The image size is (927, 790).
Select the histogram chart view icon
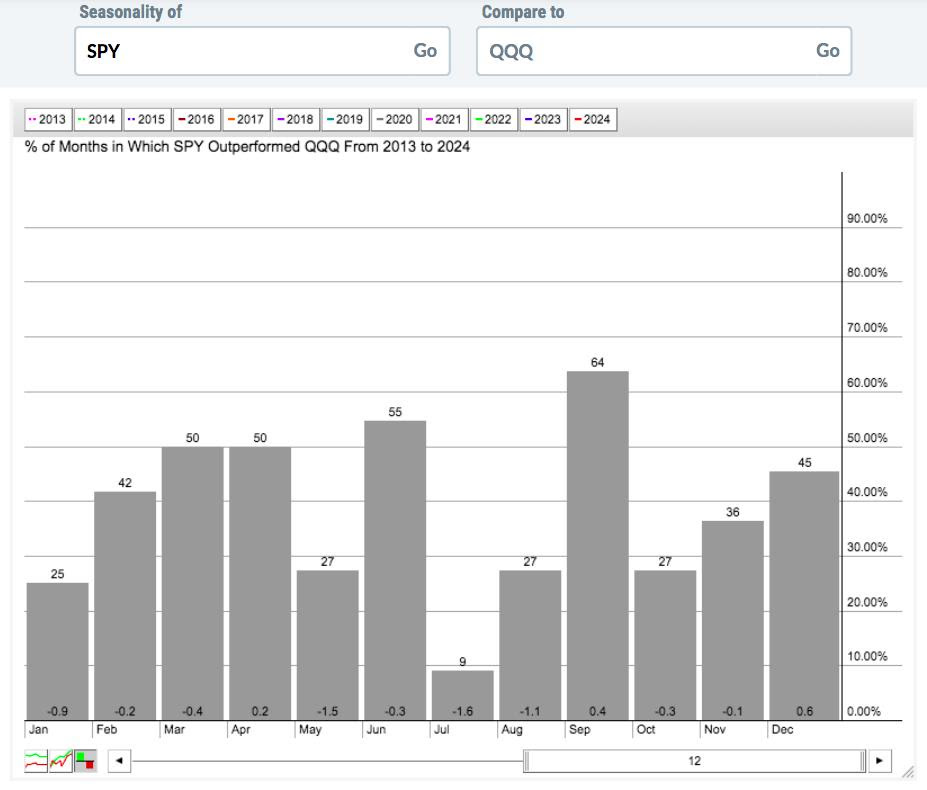click(86, 760)
